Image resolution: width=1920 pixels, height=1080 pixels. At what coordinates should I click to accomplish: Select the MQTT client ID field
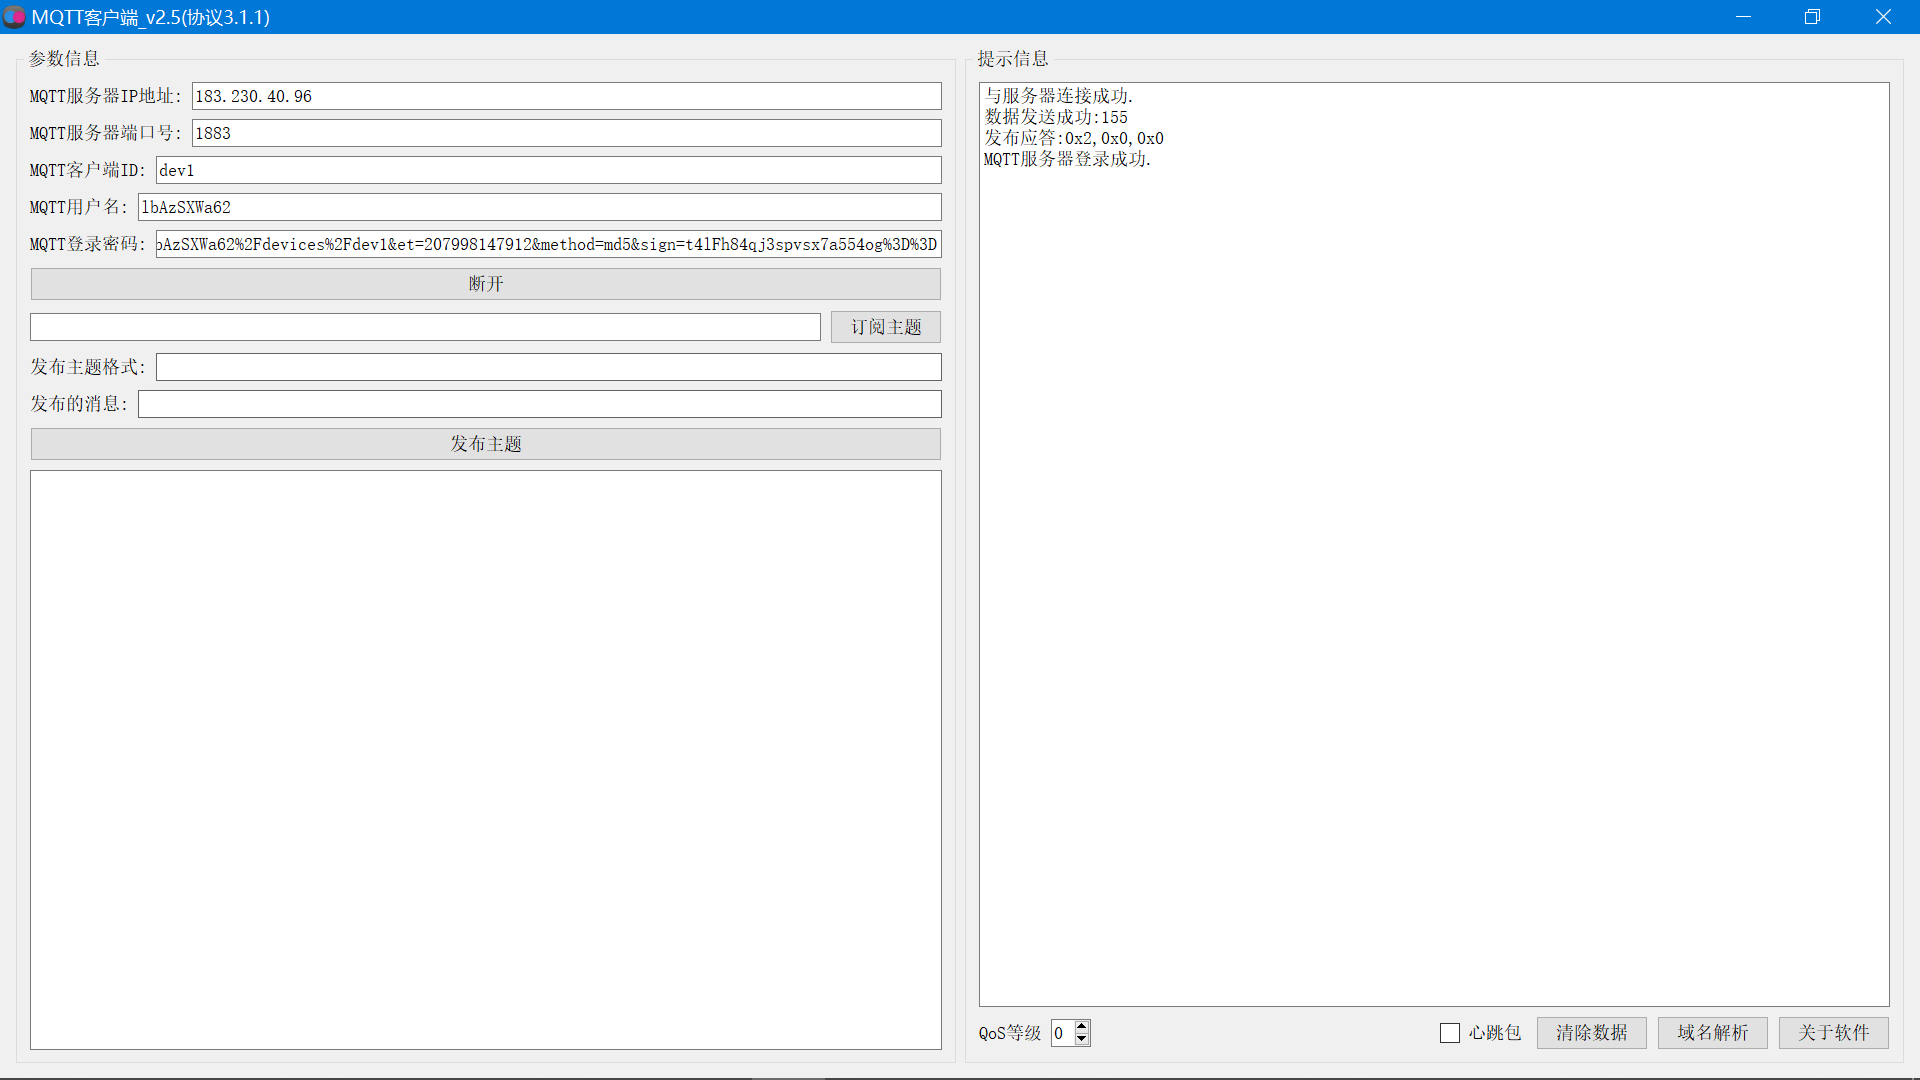(548, 170)
